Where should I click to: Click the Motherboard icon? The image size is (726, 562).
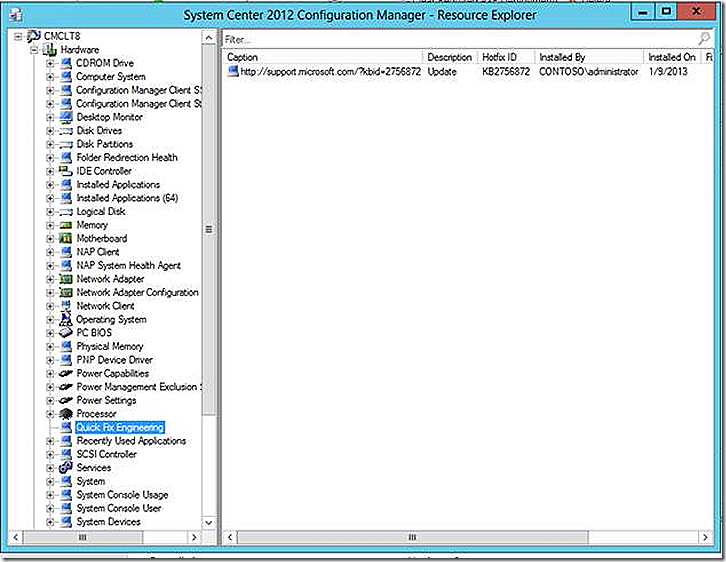pyautogui.click(x=66, y=238)
